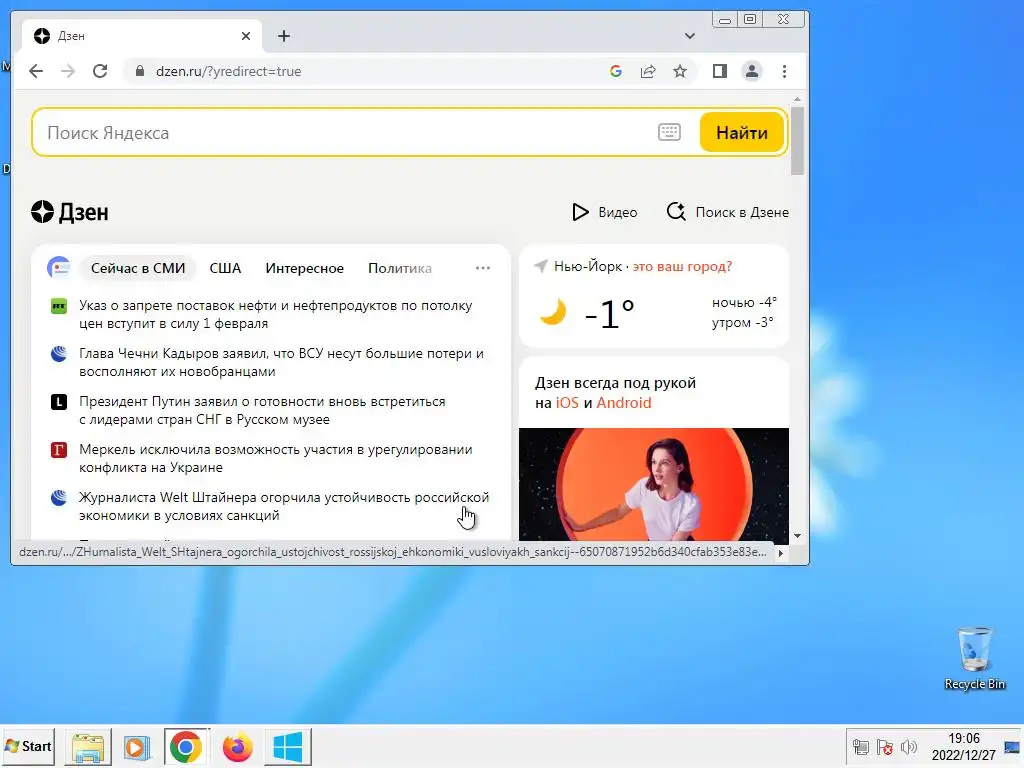Click the share page icon
The image size is (1024, 768).
click(x=648, y=71)
